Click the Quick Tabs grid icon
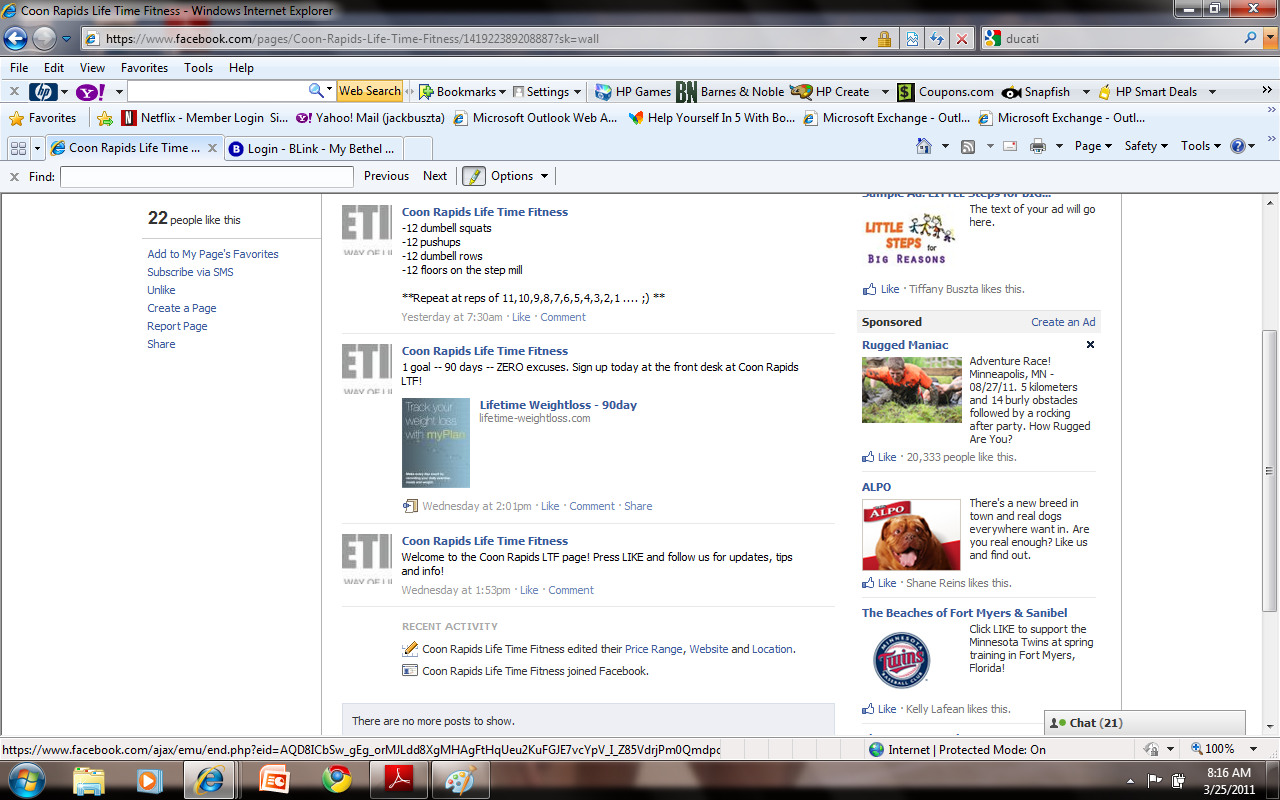 pos(18,147)
